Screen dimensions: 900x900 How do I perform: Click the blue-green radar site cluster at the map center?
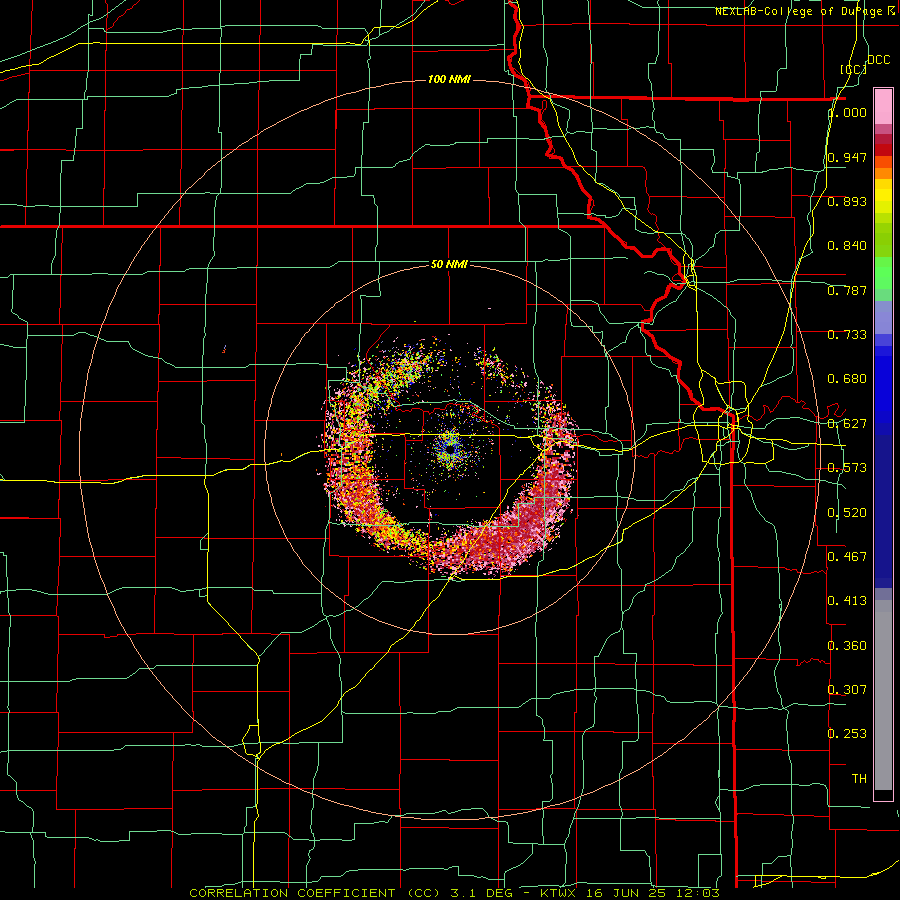pos(450,449)
